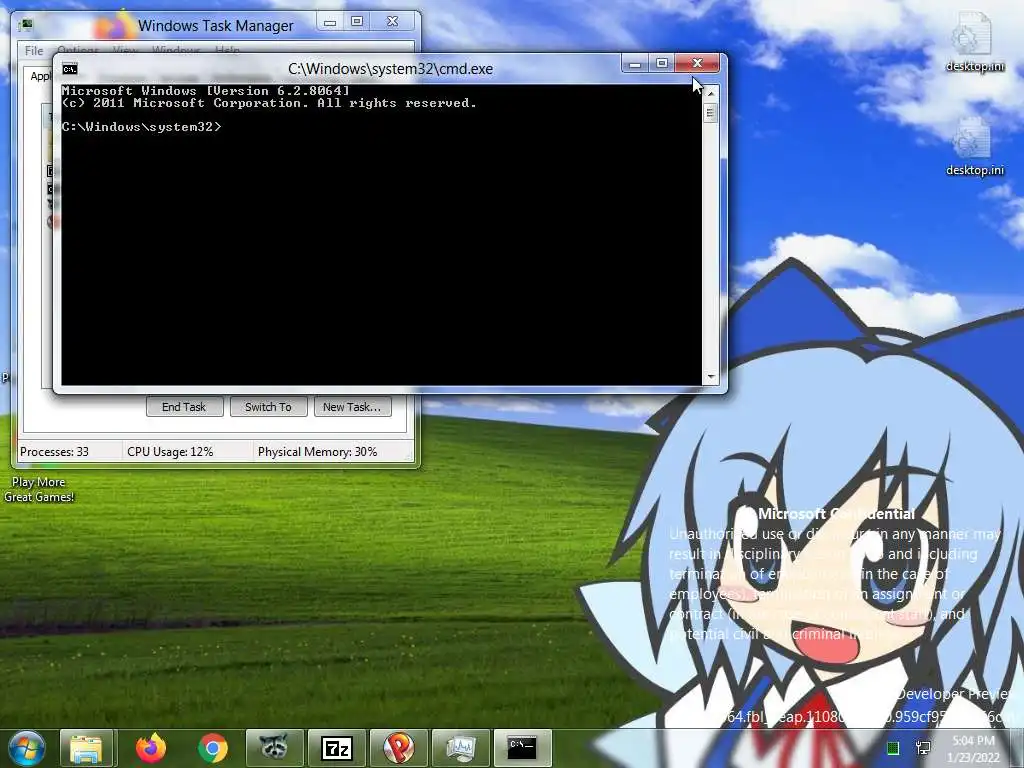Click the cmd window system menu icon
Image resolution: width=1024 pixels, height=768 pixels.
pos(70,69)
